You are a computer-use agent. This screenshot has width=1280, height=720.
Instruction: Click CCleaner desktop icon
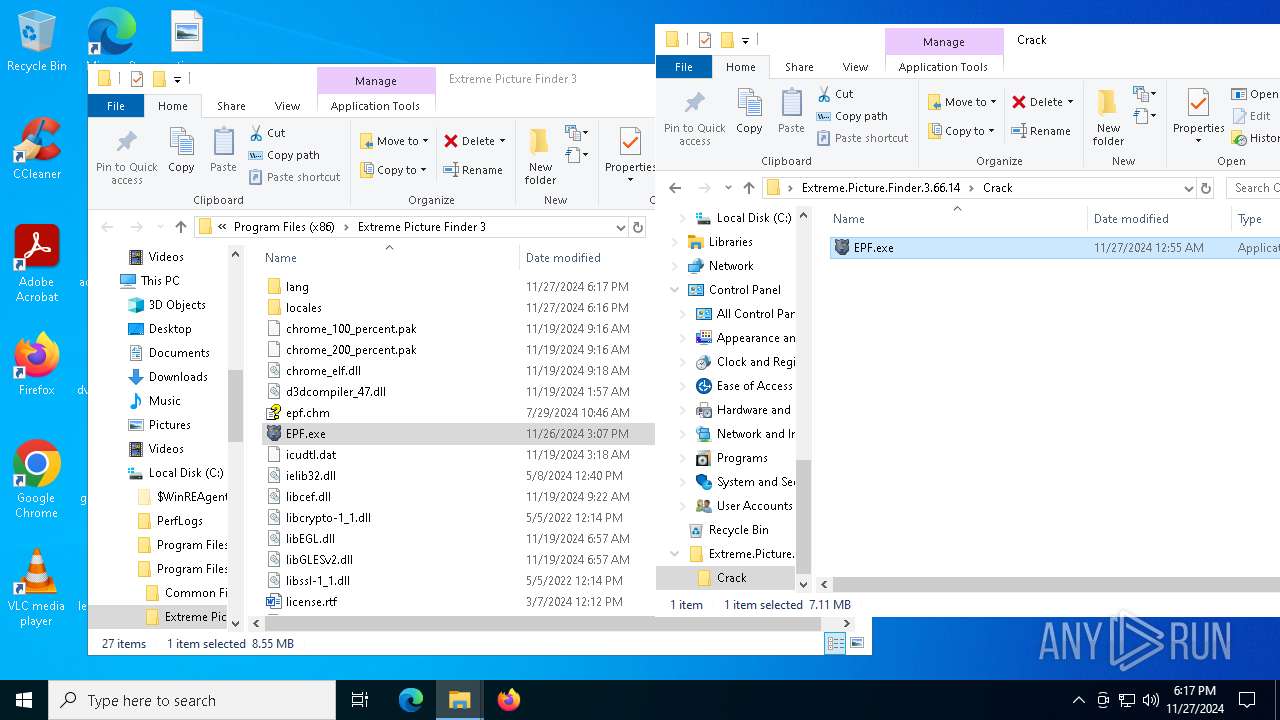[36, 148]
